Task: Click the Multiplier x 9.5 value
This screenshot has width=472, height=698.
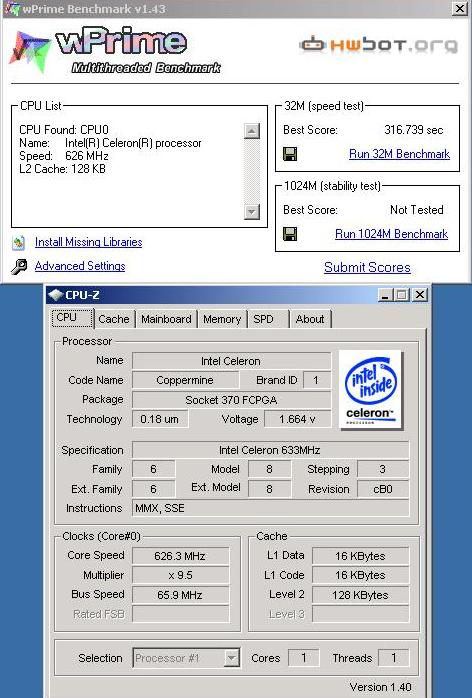Action: point(180,575)
